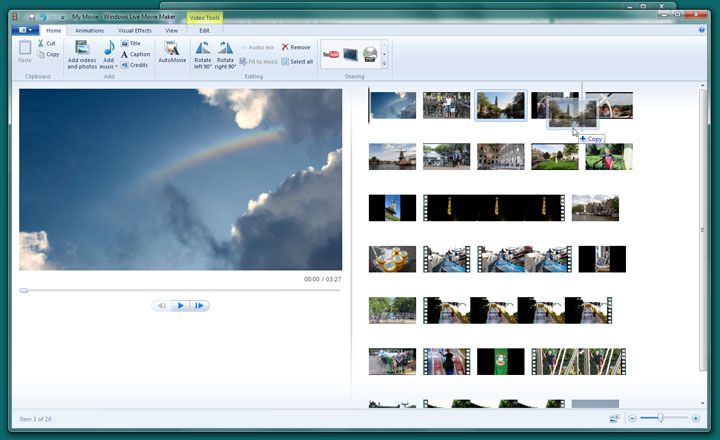Publish the movie to YouTube
Viewport: 720px width, 440px height.
pyautogui.click(x=330, y=53)
